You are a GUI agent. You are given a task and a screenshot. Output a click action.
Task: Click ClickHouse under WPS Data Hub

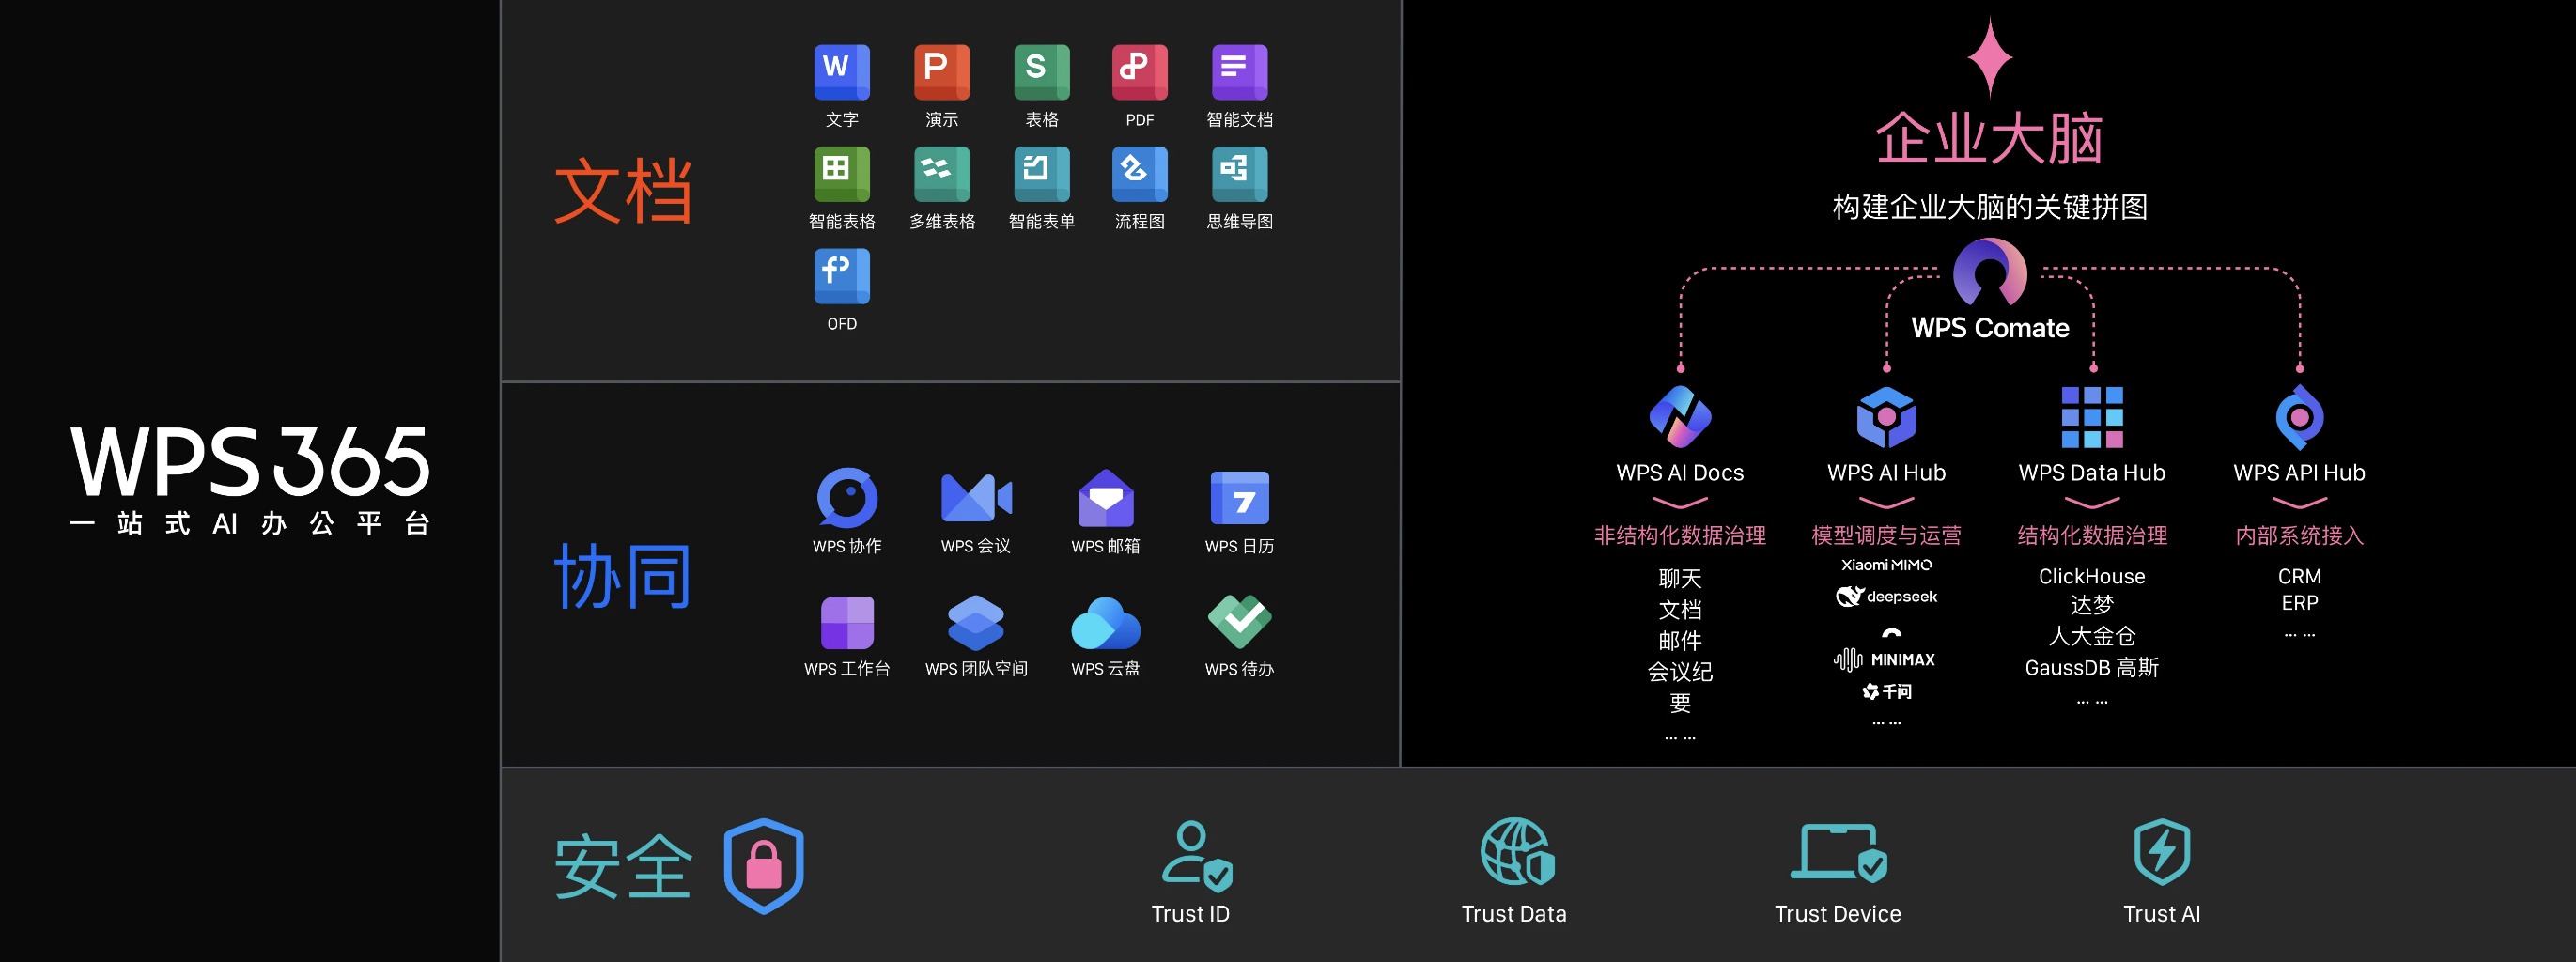2092,576
